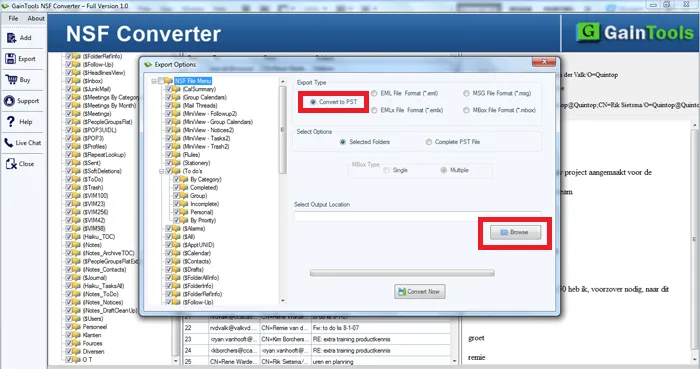Image resolution: width=700 pixels, height=369 pixels.
Task: Click message list scroll down arrow
Action: point(454,361)
